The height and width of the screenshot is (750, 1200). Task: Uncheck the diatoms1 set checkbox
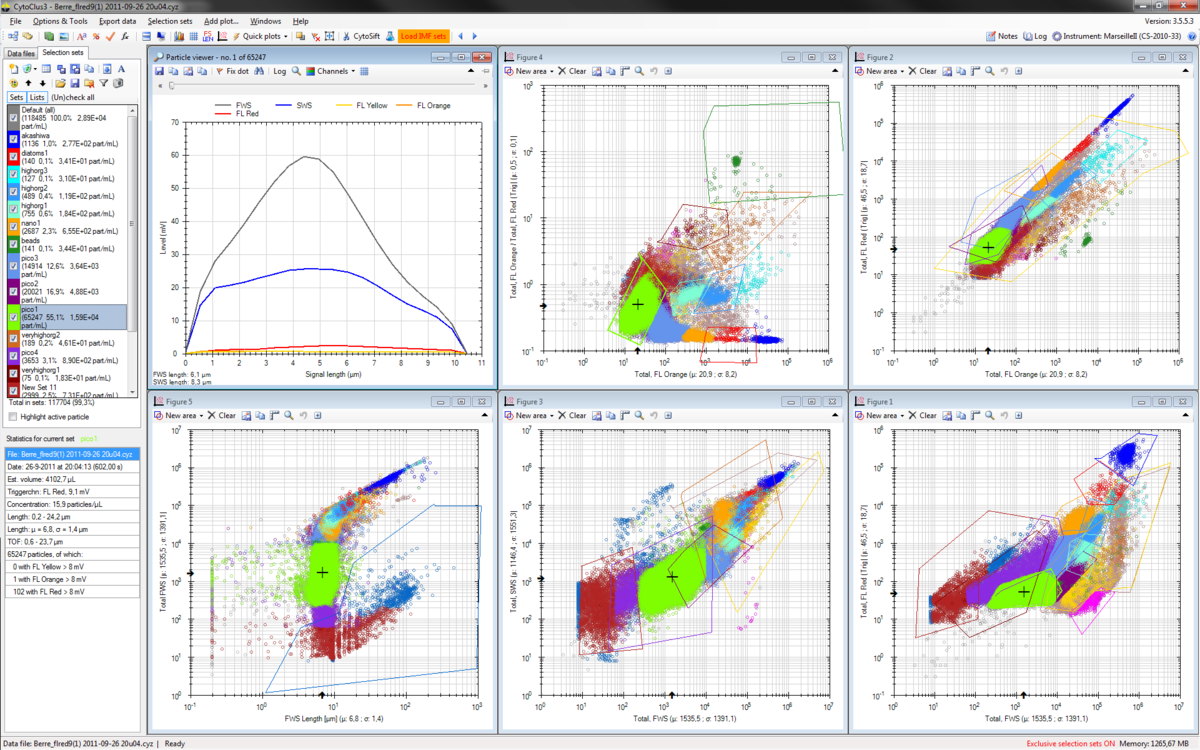coord(13,156)
